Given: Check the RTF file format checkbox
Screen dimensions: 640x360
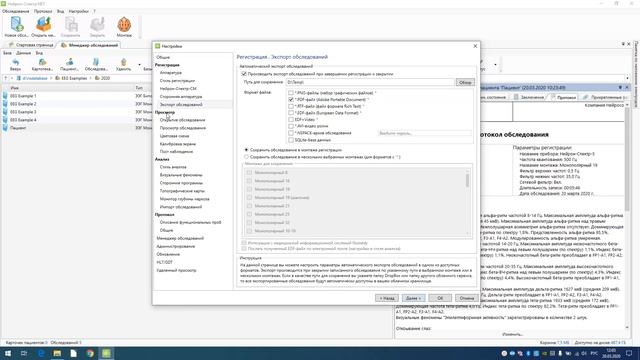Looking at the screenshot, I should coord(291,106).
